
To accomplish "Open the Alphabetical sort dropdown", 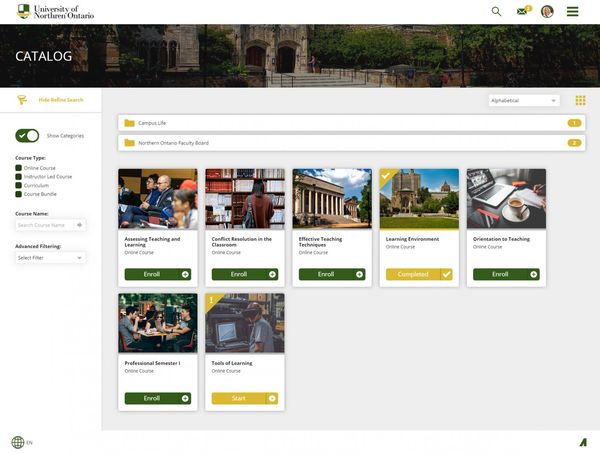I will (x=524, y=100).
